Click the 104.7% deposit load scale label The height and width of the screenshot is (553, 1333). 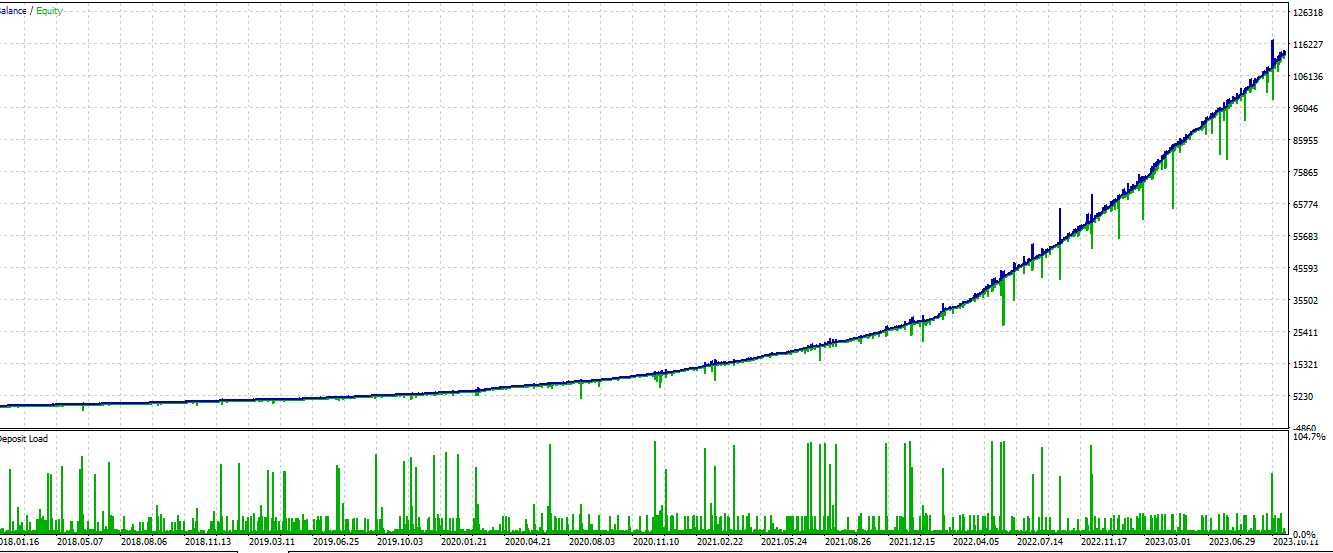(1309, 437)
